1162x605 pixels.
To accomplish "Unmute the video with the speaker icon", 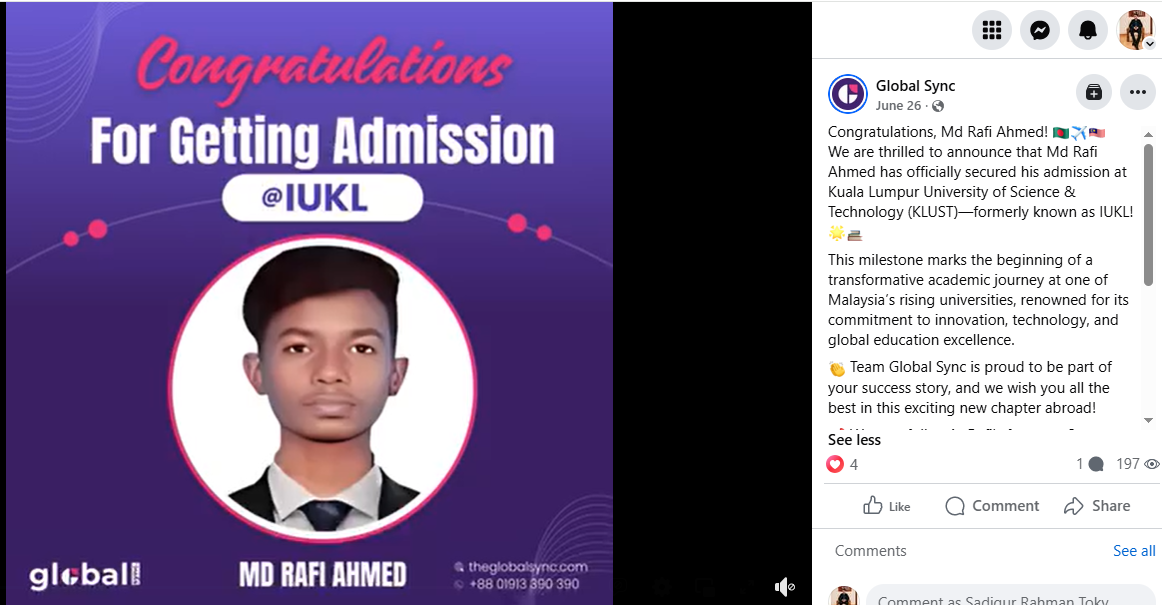I will click(x=785, y=587).
